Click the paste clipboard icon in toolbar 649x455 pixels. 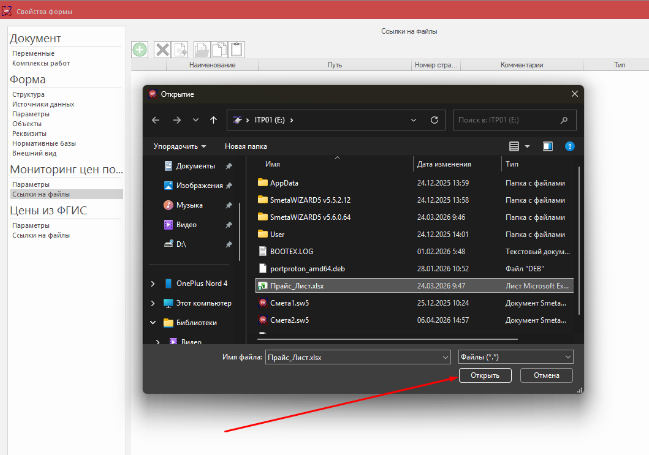pyautogui.click(x=237, y=49)
